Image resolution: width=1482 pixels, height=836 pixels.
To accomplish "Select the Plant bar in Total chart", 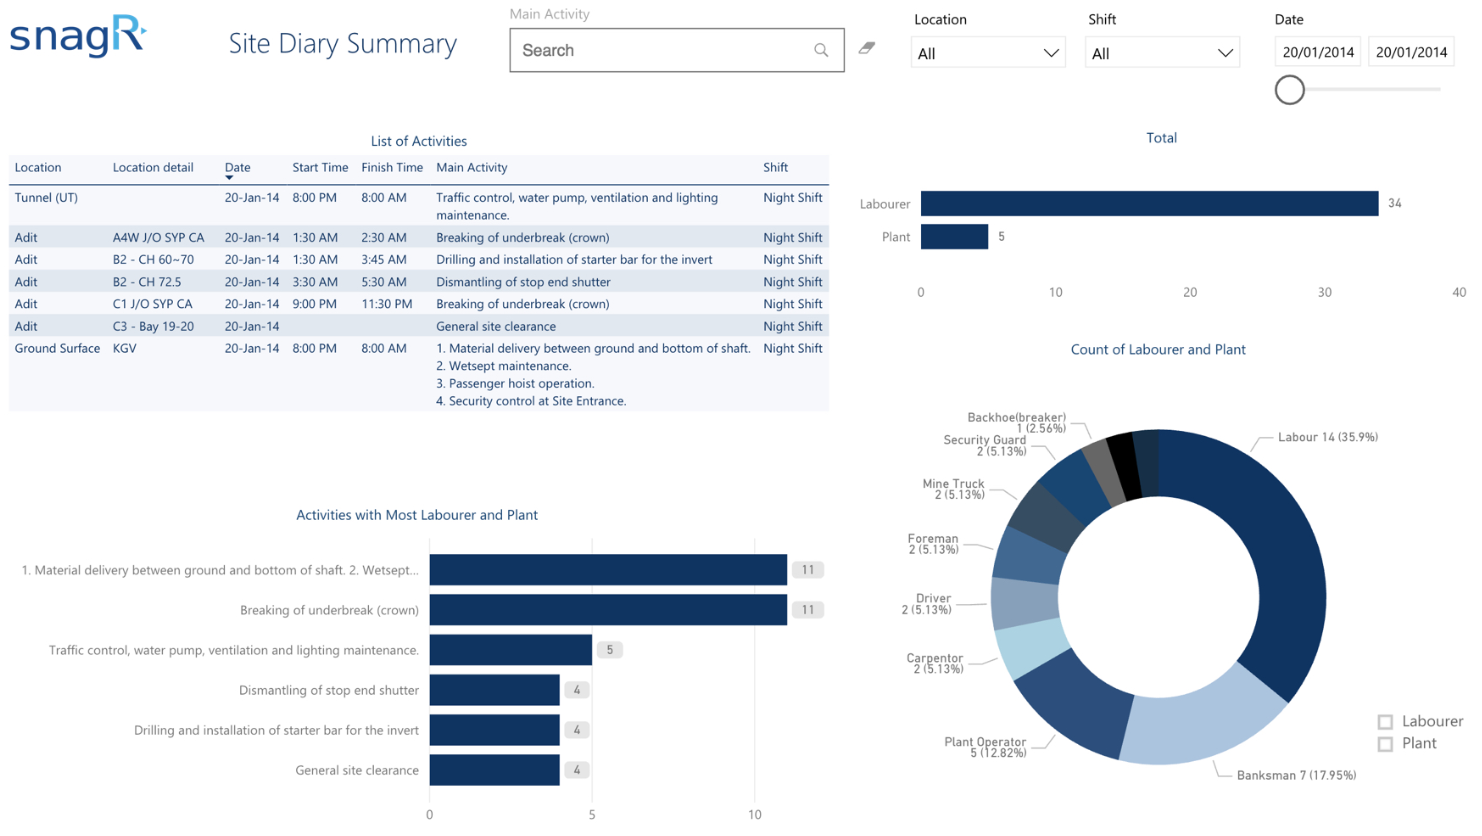I will click(954, 237).
